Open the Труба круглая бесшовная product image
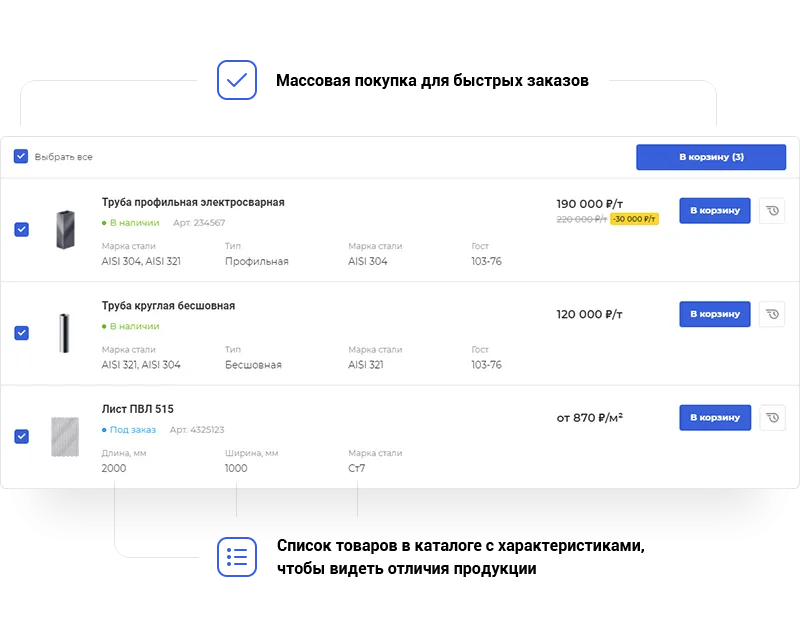 (x=65, y=333)
